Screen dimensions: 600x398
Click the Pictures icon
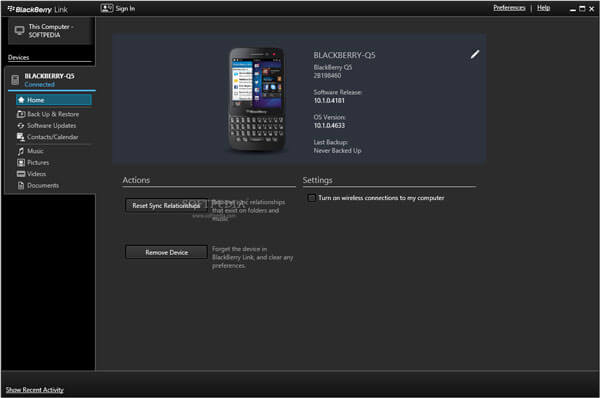[21, 163]
